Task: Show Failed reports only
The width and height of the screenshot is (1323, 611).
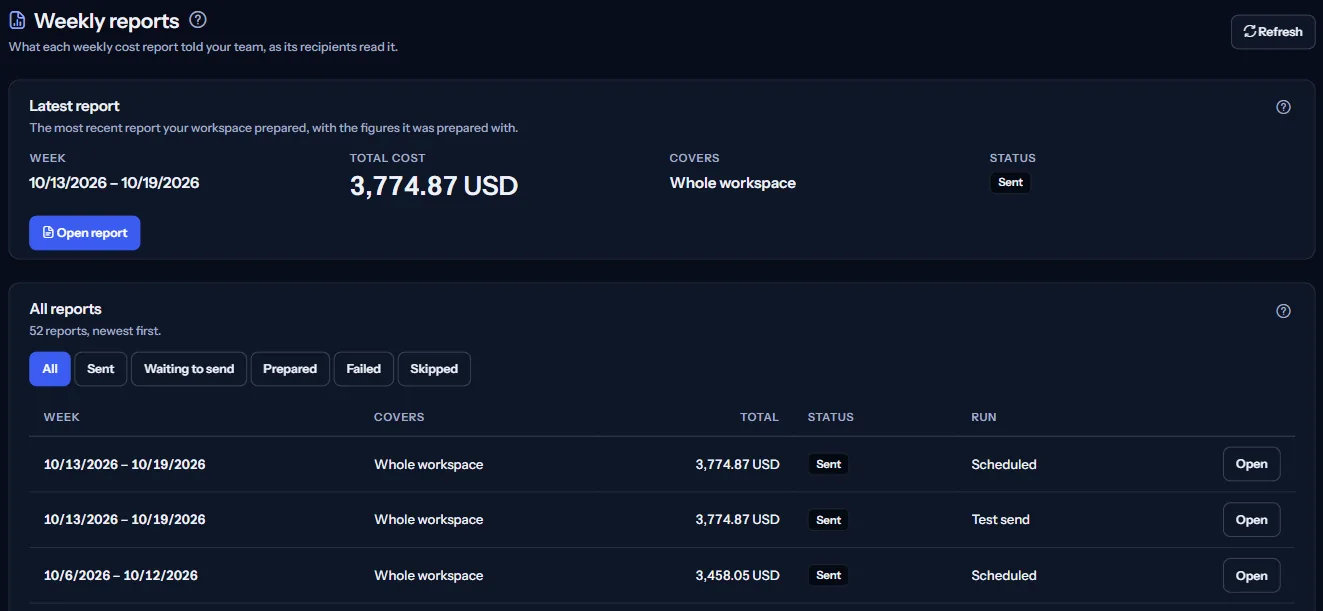Action: pos(364,369)
